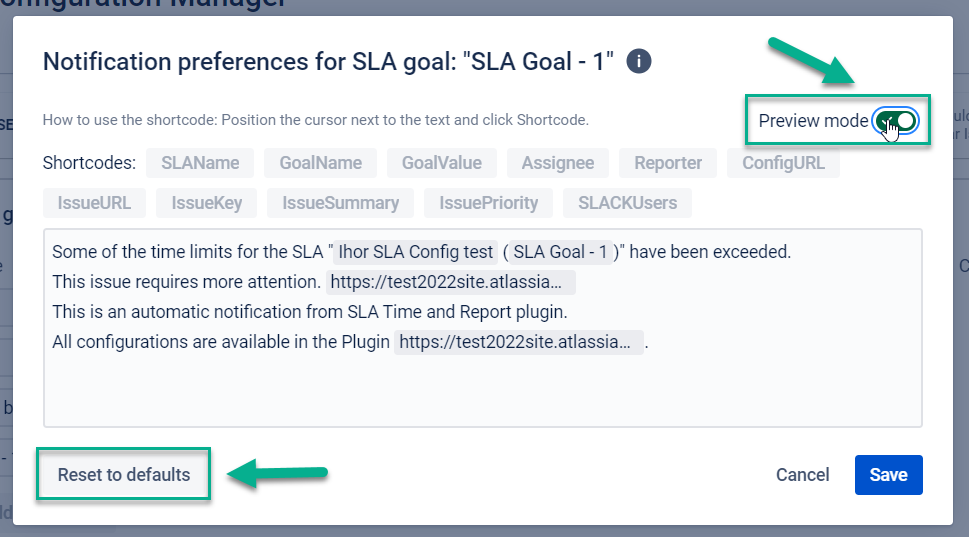969x537 pixels.
Task: Insert the Assignee shortcode
Action: point(557,163)
